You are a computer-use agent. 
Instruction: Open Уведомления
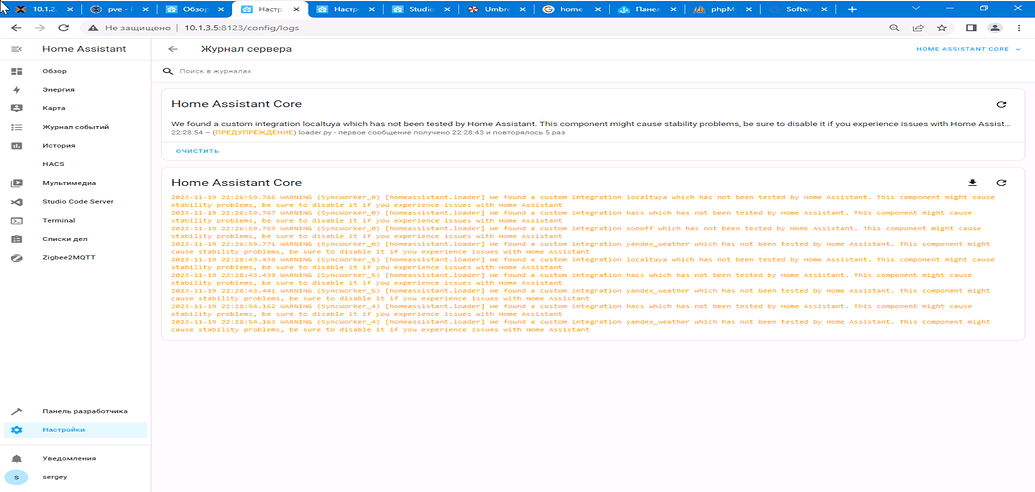pos(75,458)
